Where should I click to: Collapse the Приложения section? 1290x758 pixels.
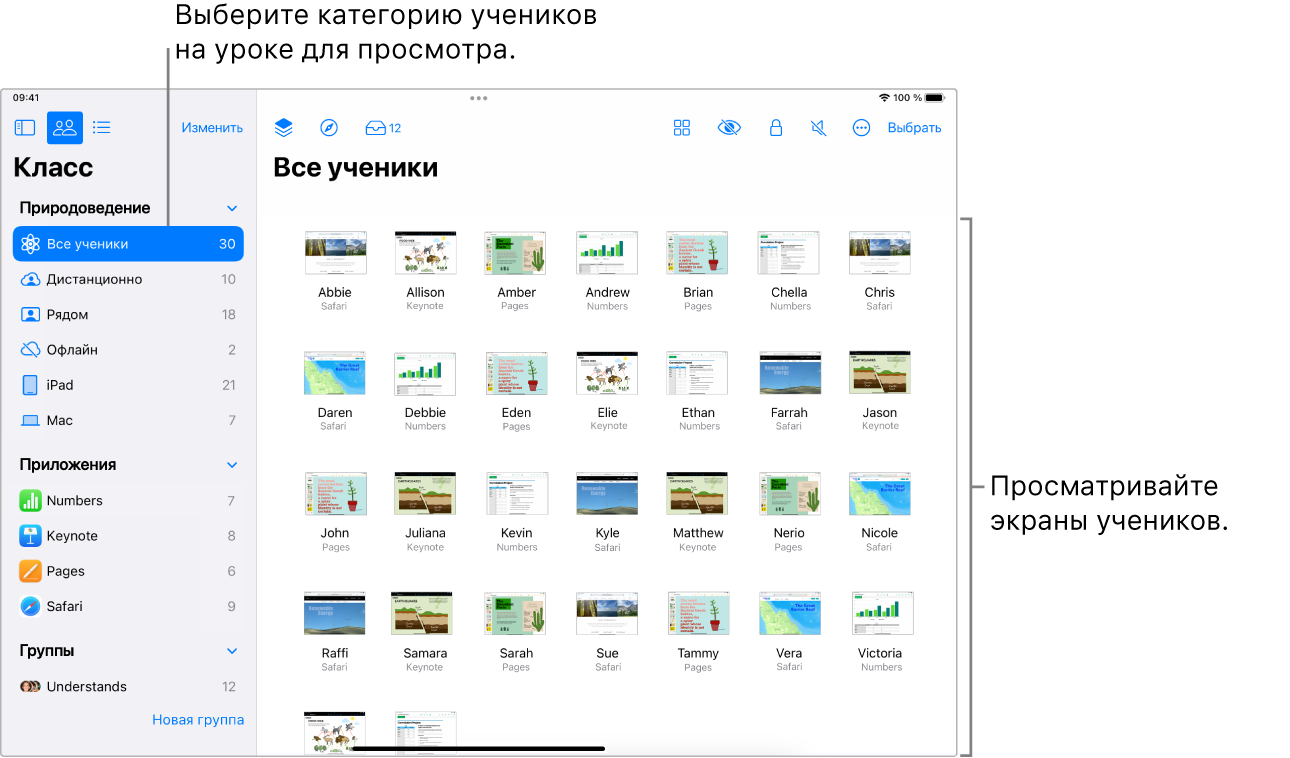(232, 464)
